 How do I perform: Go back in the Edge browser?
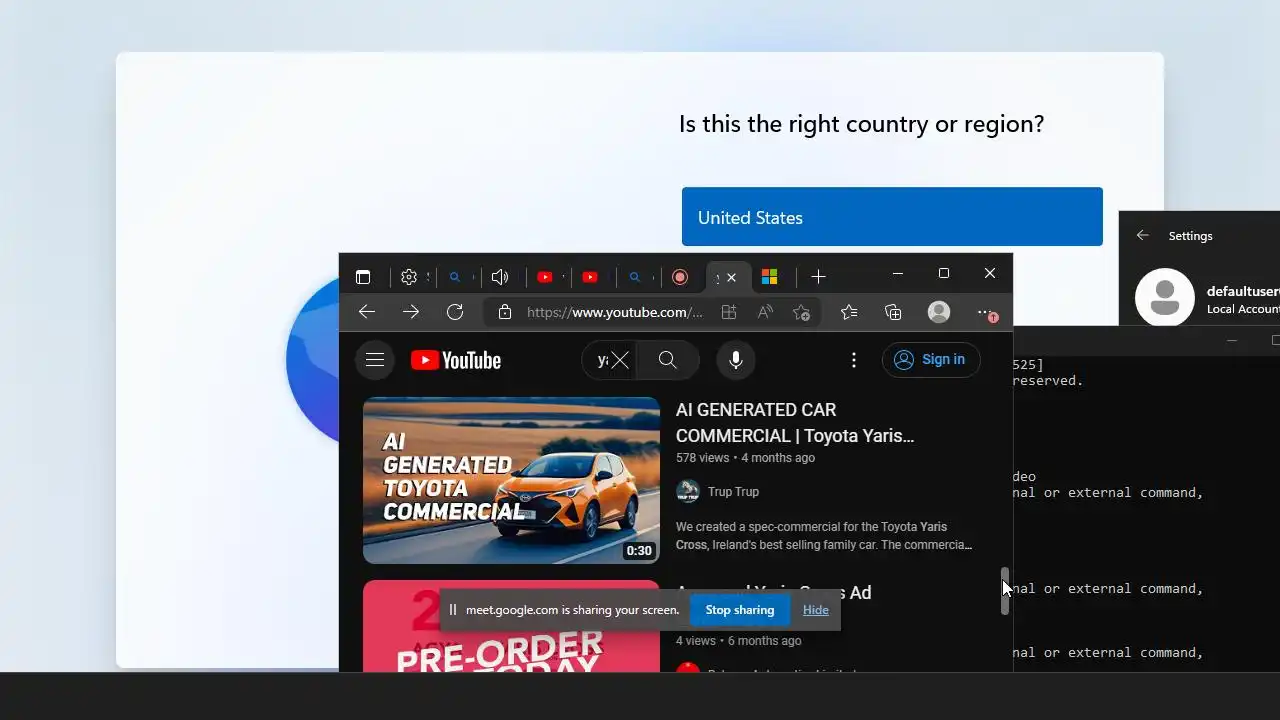point(367,312)
